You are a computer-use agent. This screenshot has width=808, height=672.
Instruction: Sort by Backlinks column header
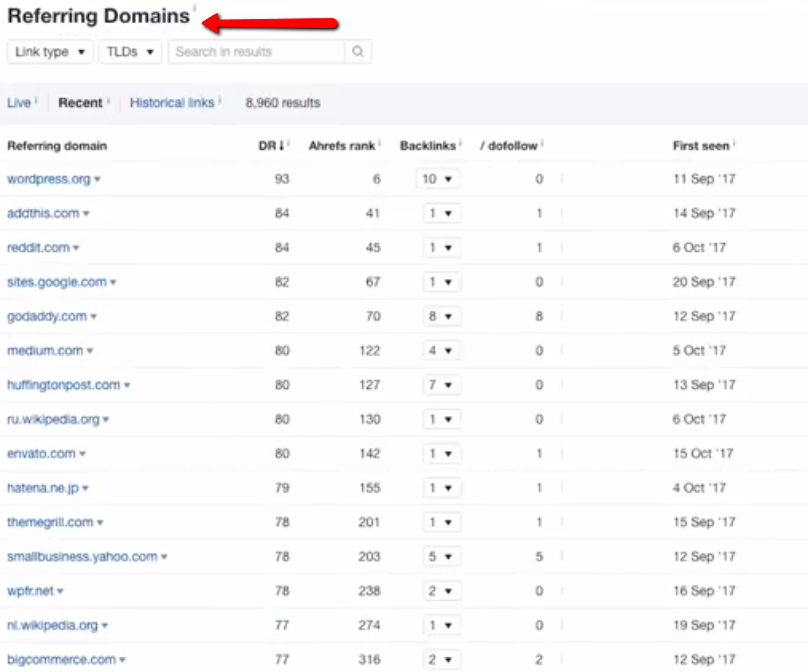point(428,146)
